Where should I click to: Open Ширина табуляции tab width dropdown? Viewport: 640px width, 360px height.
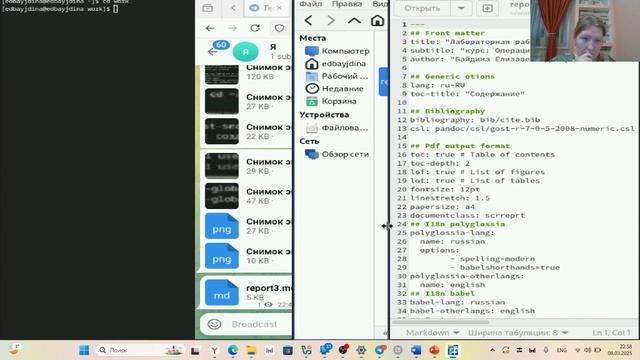point(518,333)
